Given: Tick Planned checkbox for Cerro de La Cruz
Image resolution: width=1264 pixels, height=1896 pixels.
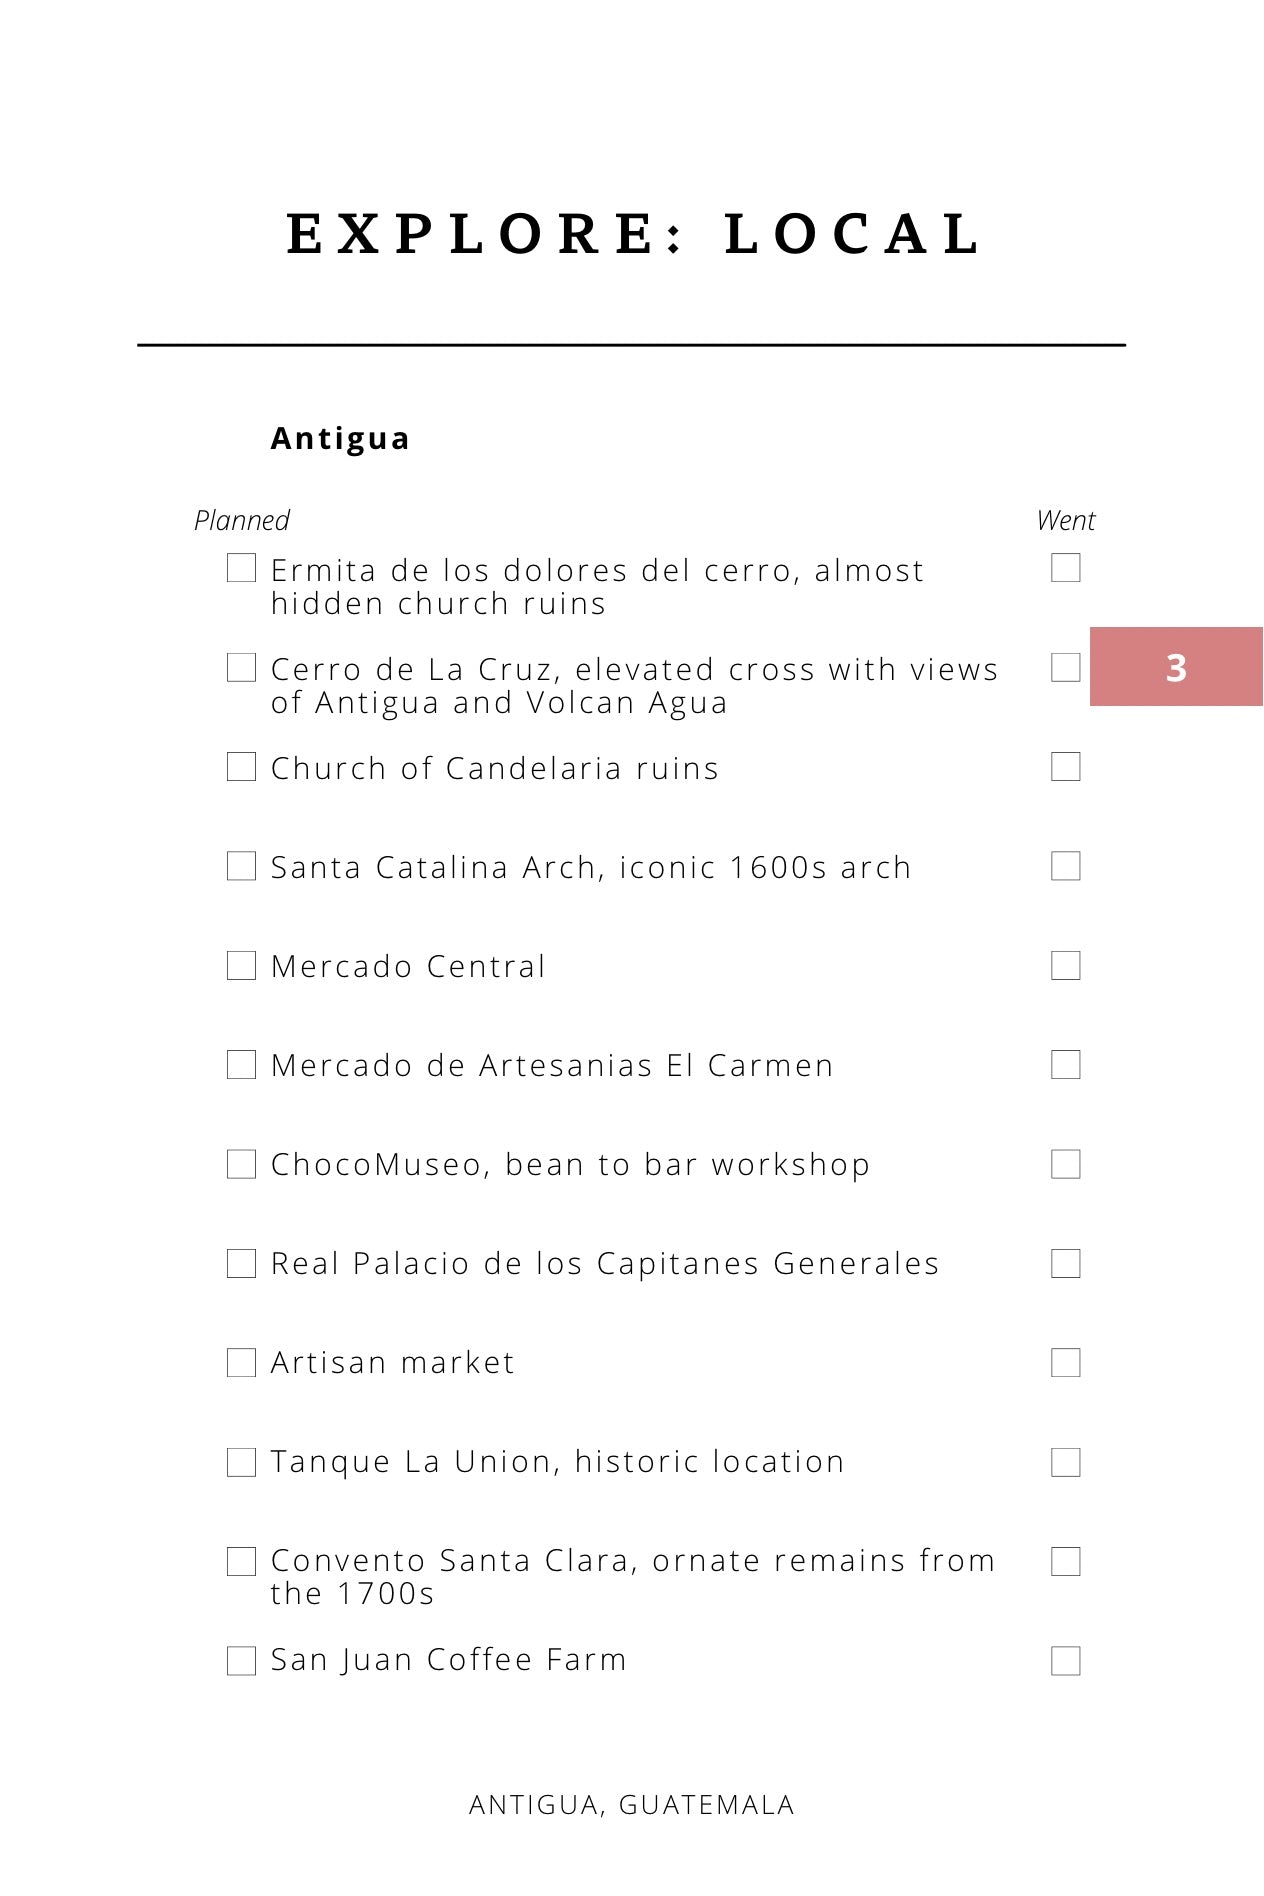Looking at the screenshot, I should point(241,667).
